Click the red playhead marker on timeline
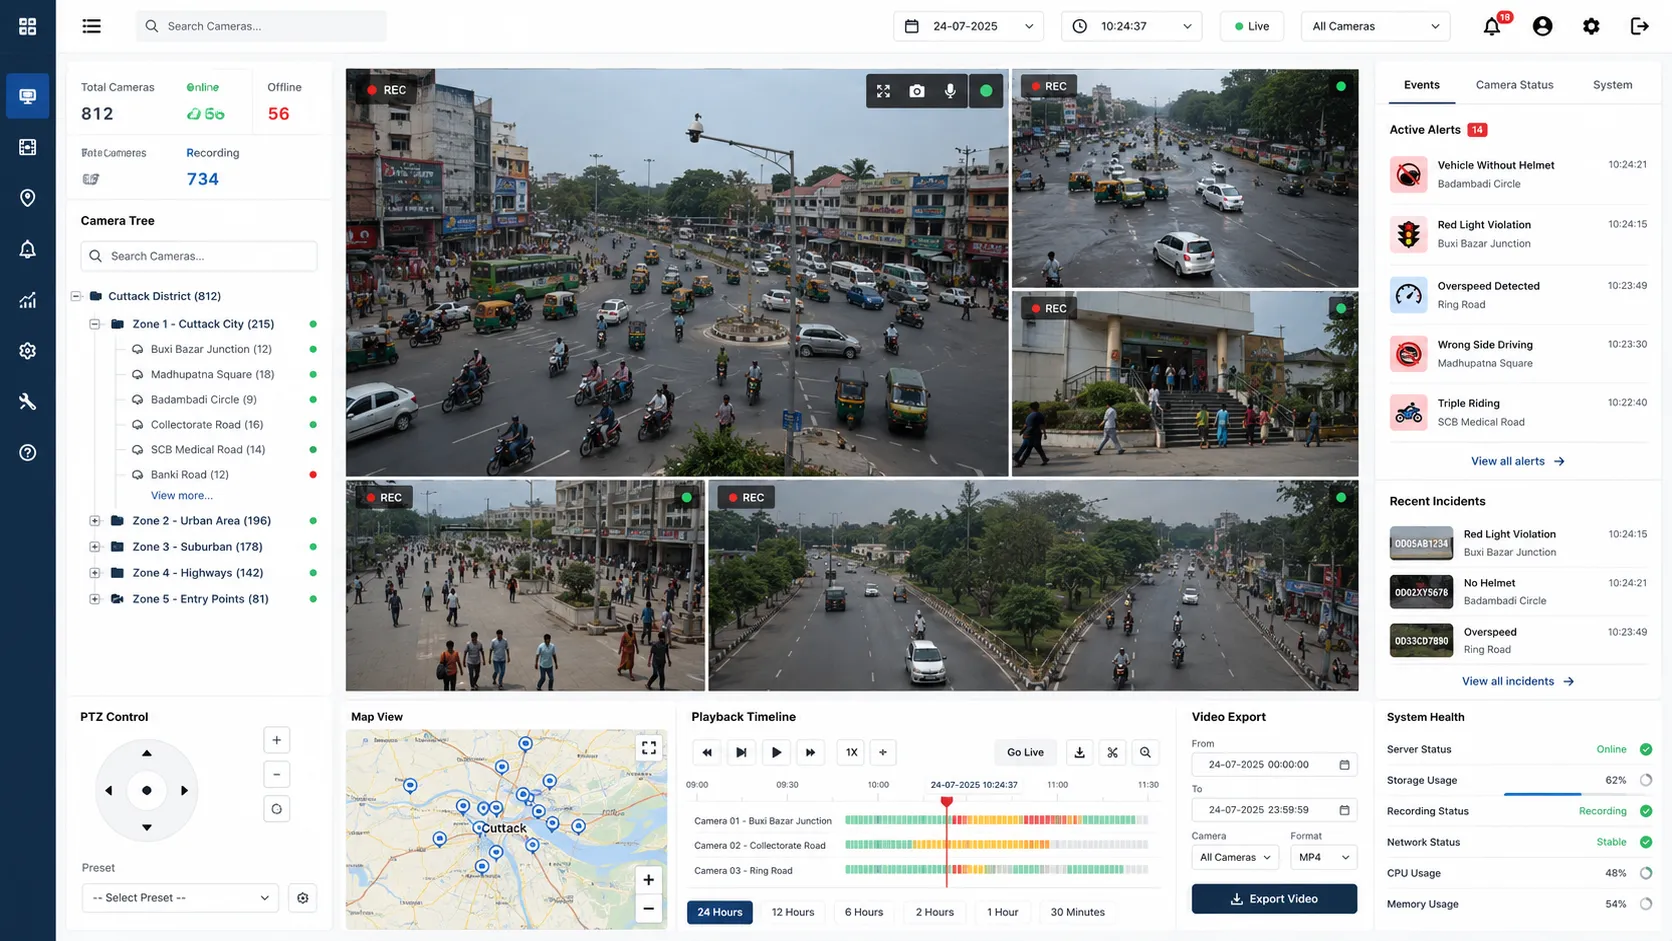Viewport: 1672px width, 941px height. 946,802
